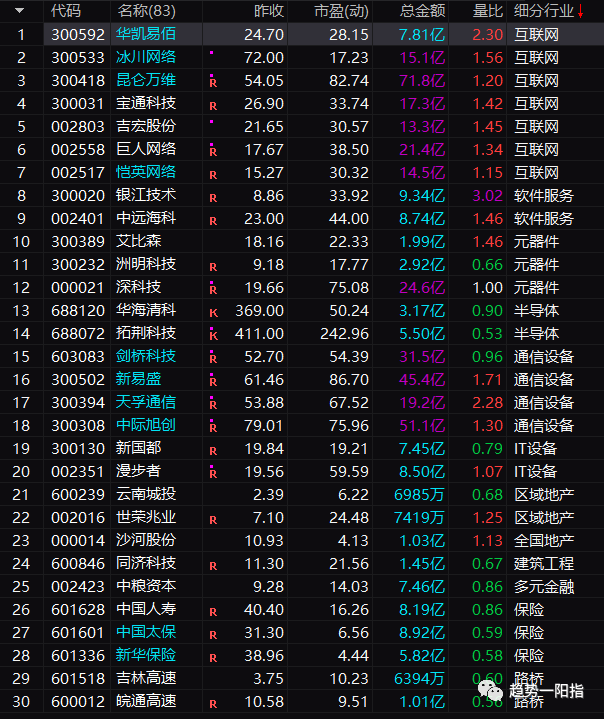This screenshot has height=719, width=604.
Task: Click 深科技 total amount 24.6亿
Action: (422, 288)
